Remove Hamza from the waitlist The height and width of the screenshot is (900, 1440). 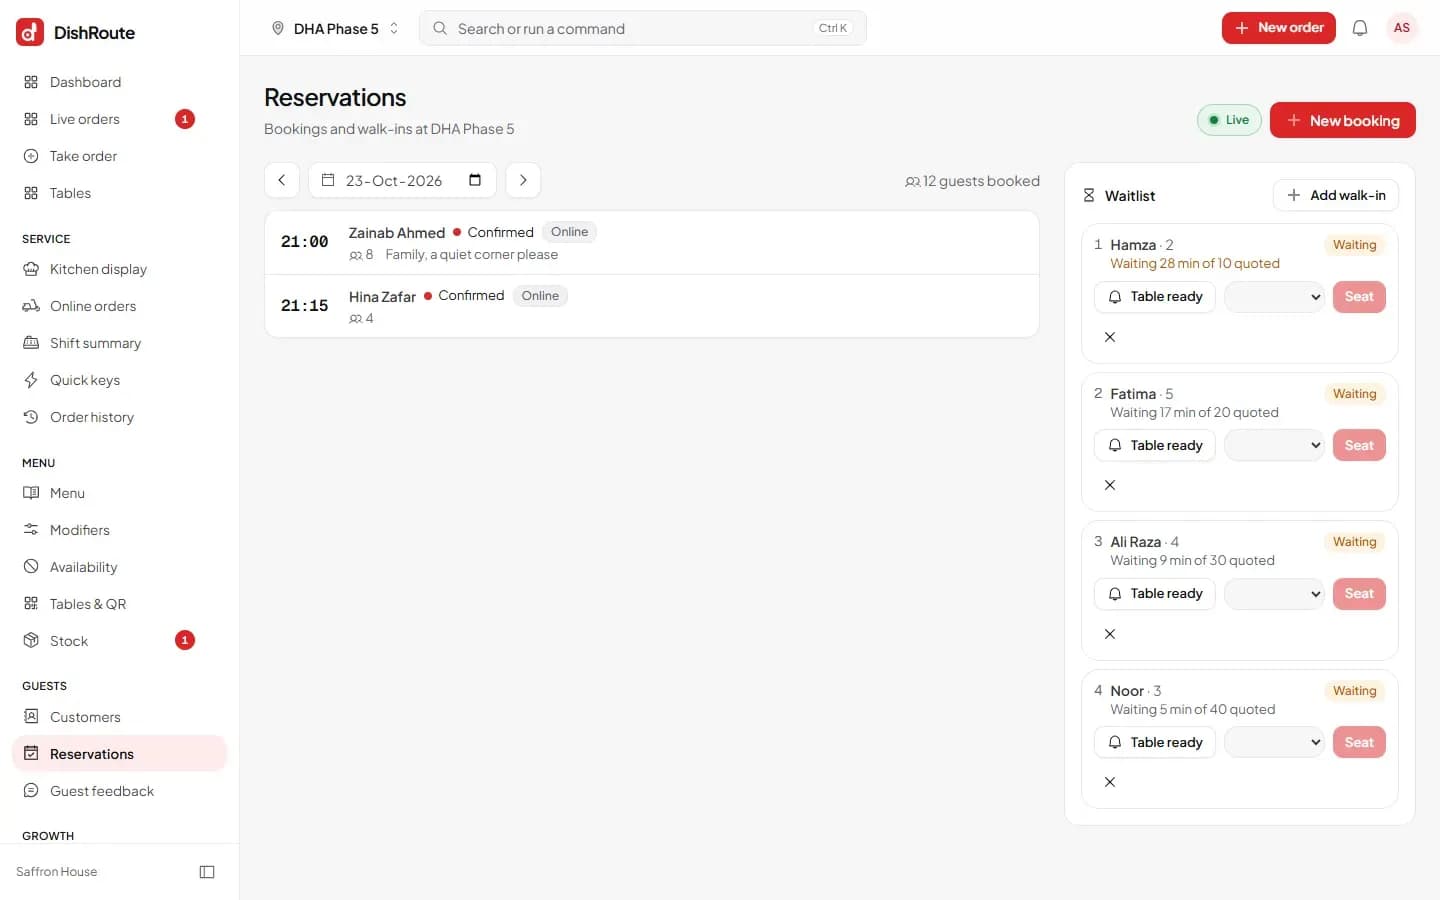(1110, 337)
